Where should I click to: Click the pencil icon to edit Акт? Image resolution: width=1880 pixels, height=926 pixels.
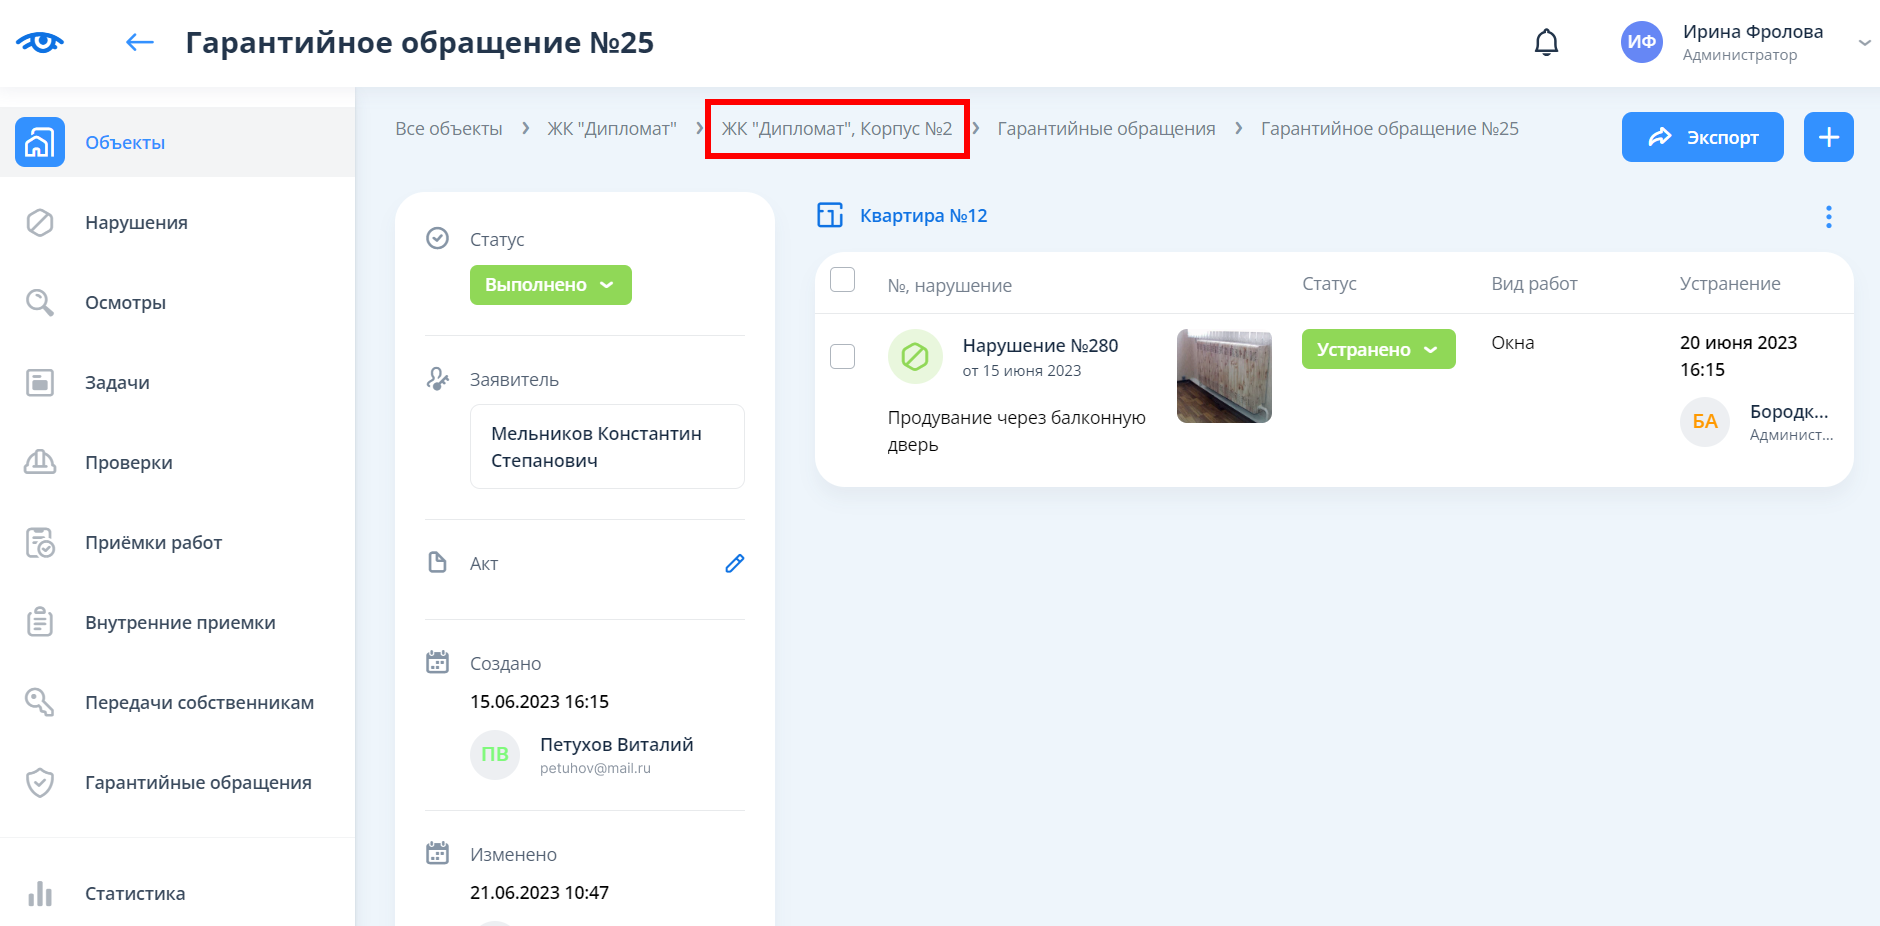click(x=734, y=564)
